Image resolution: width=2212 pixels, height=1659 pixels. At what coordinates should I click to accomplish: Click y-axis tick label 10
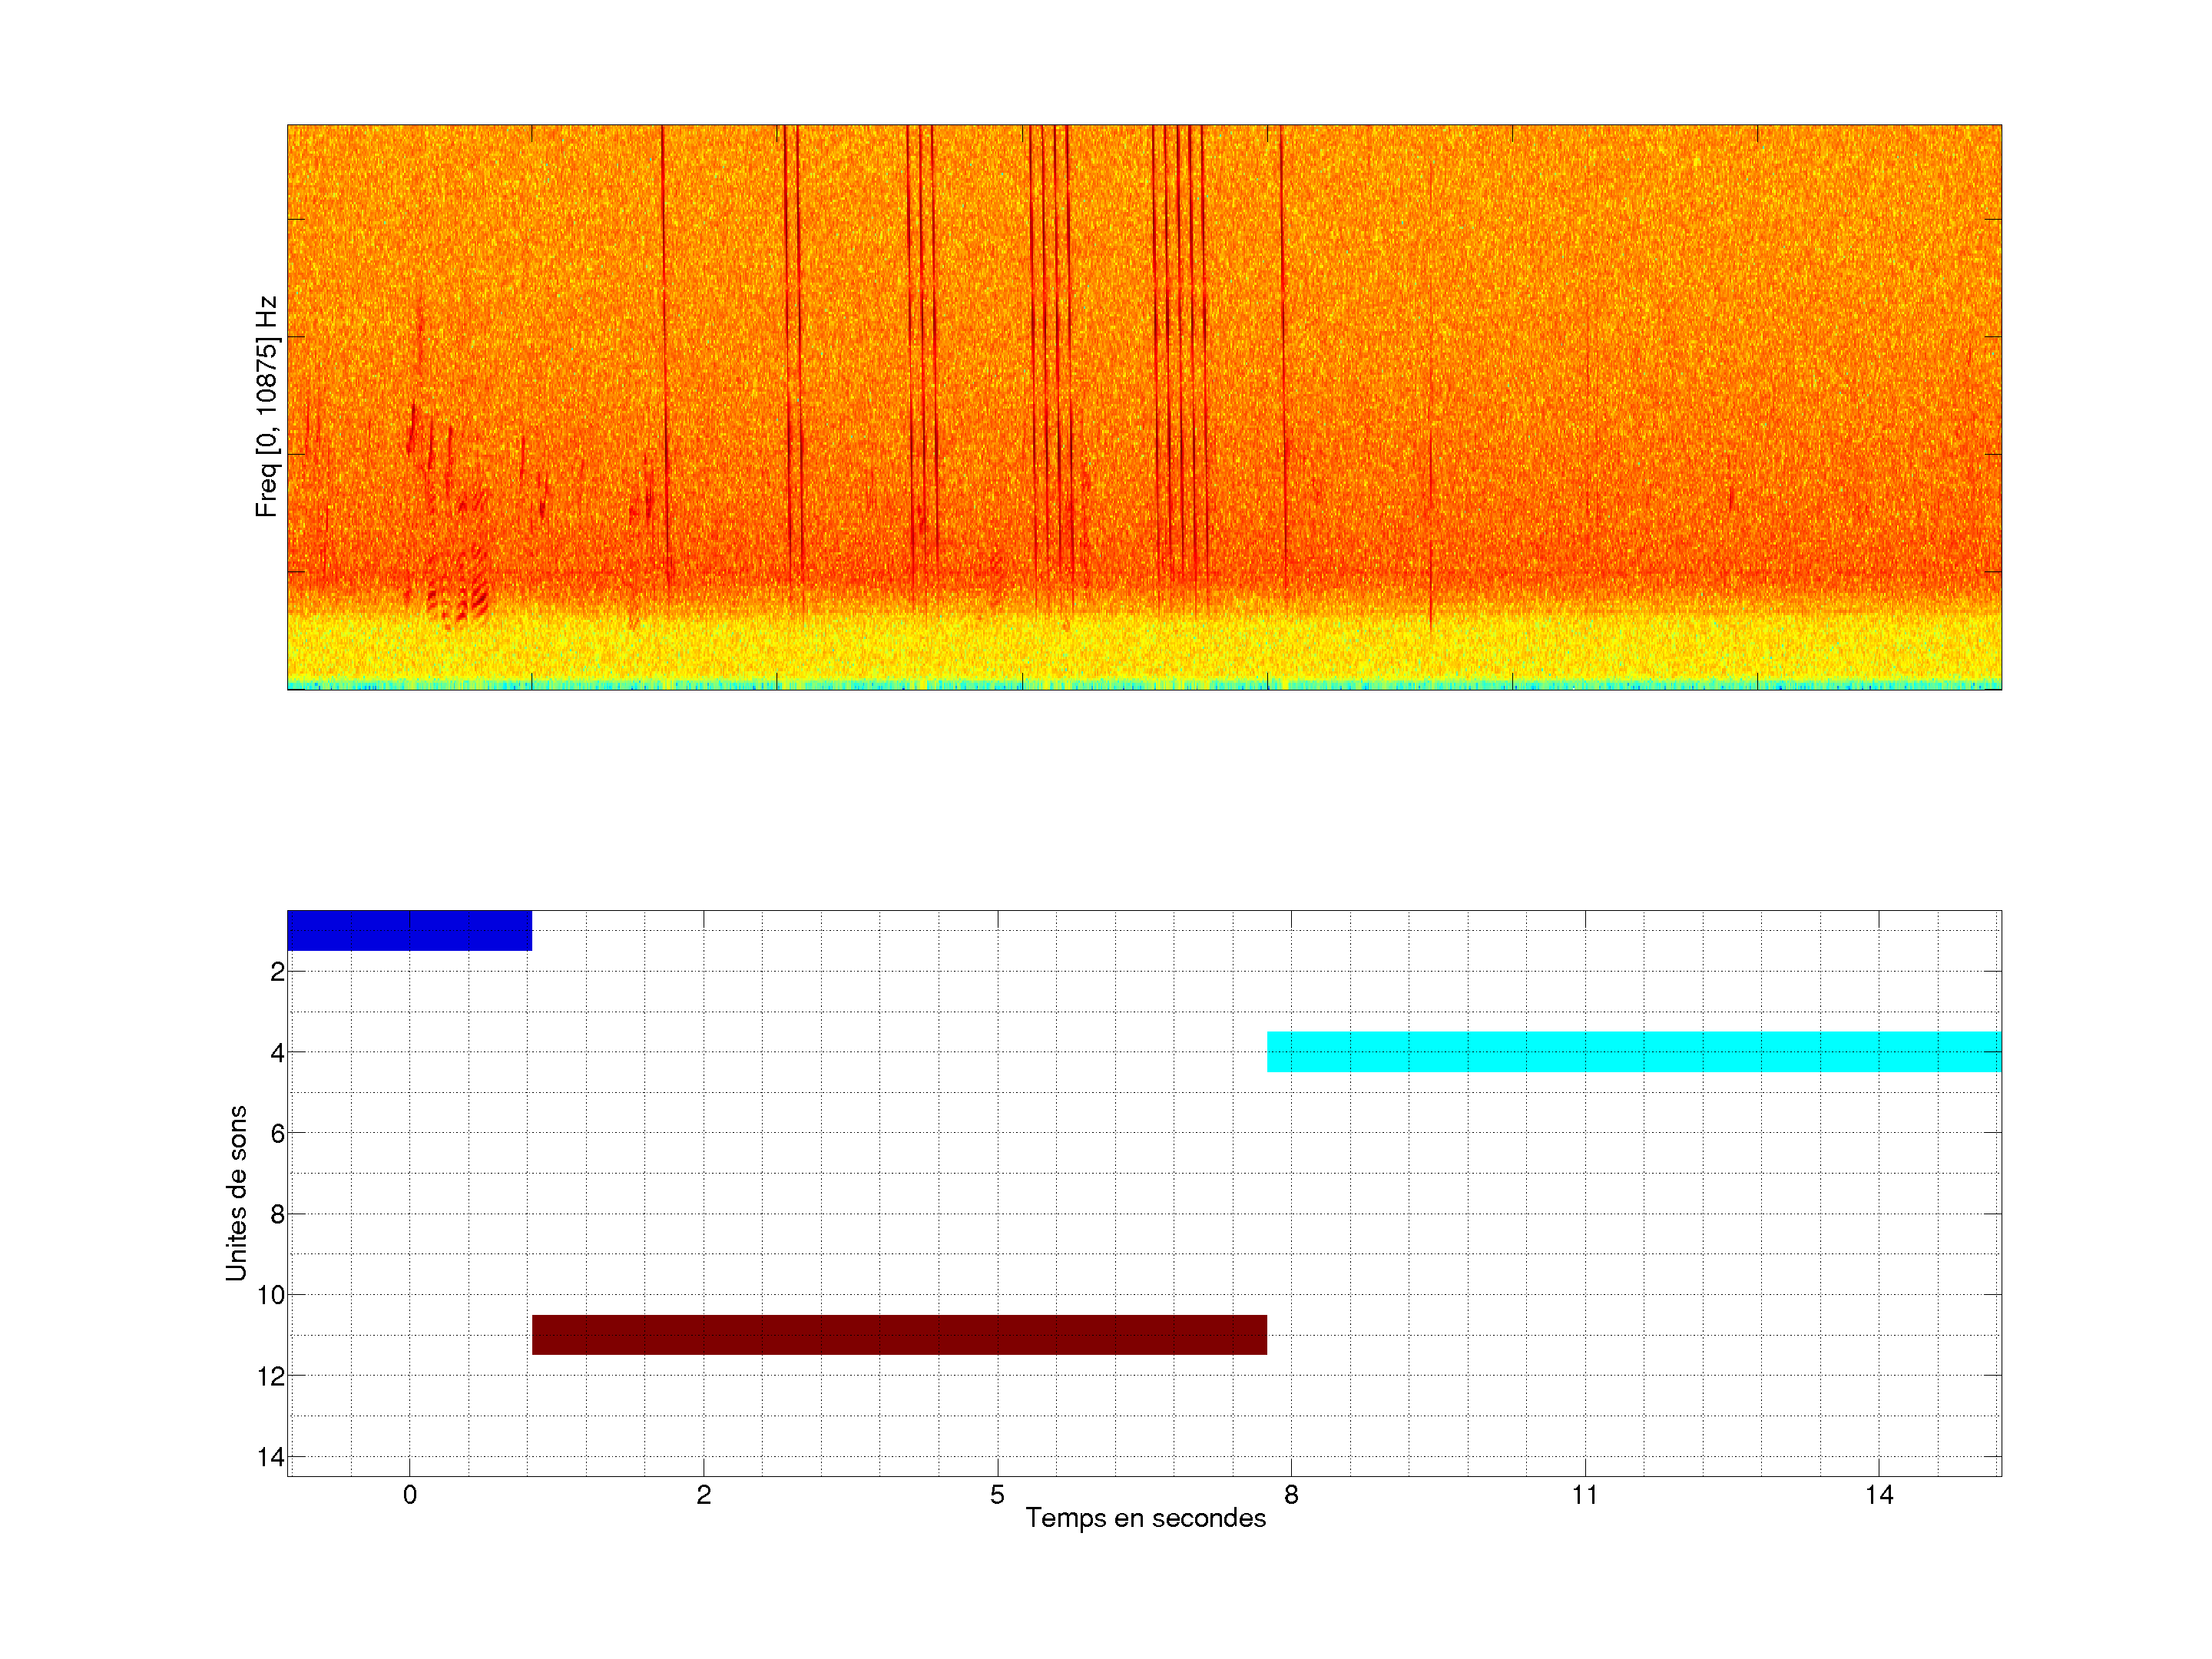coord(271,1295)
